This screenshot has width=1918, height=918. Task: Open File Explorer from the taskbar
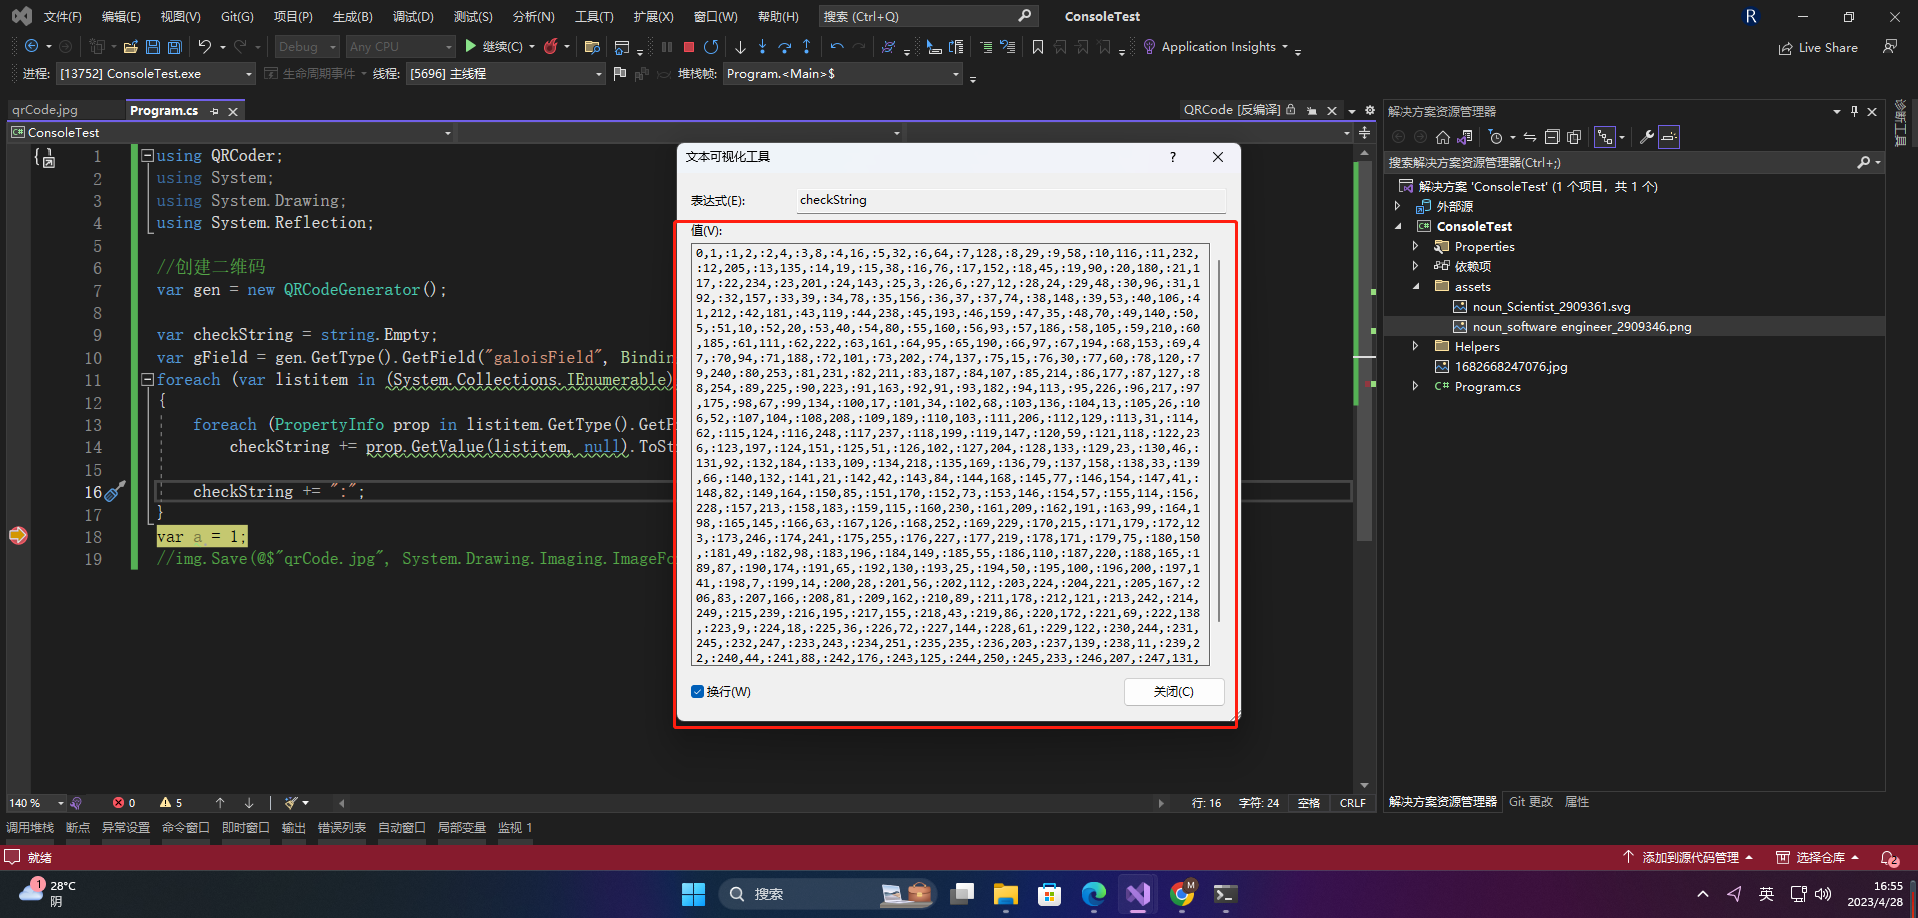[1006, 894]
